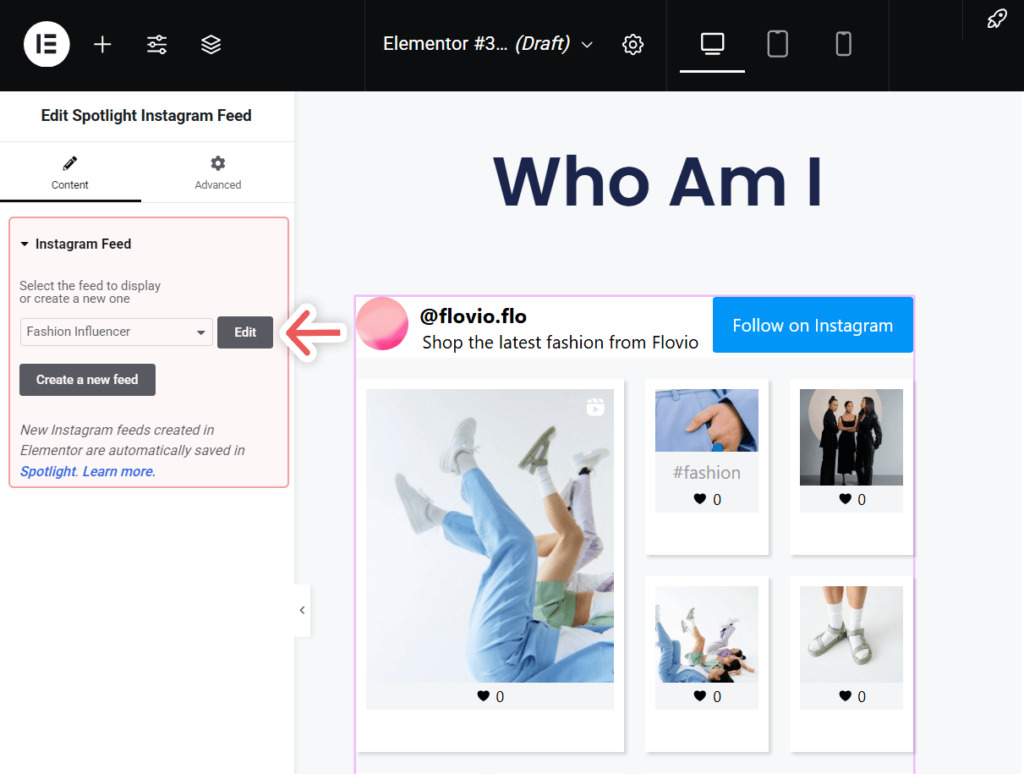This screenshot has height=774, width=1024.
Task: Open the widget panel with plus icon
Action: click(102, 44)
